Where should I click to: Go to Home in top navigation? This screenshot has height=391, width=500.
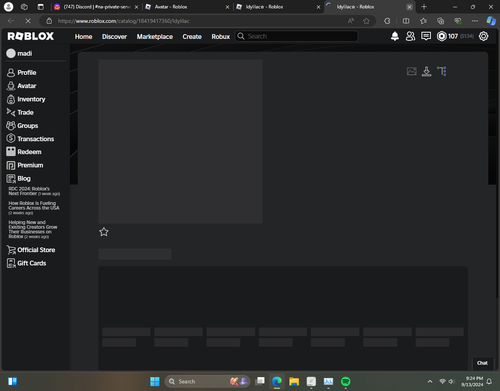point(83,36)
